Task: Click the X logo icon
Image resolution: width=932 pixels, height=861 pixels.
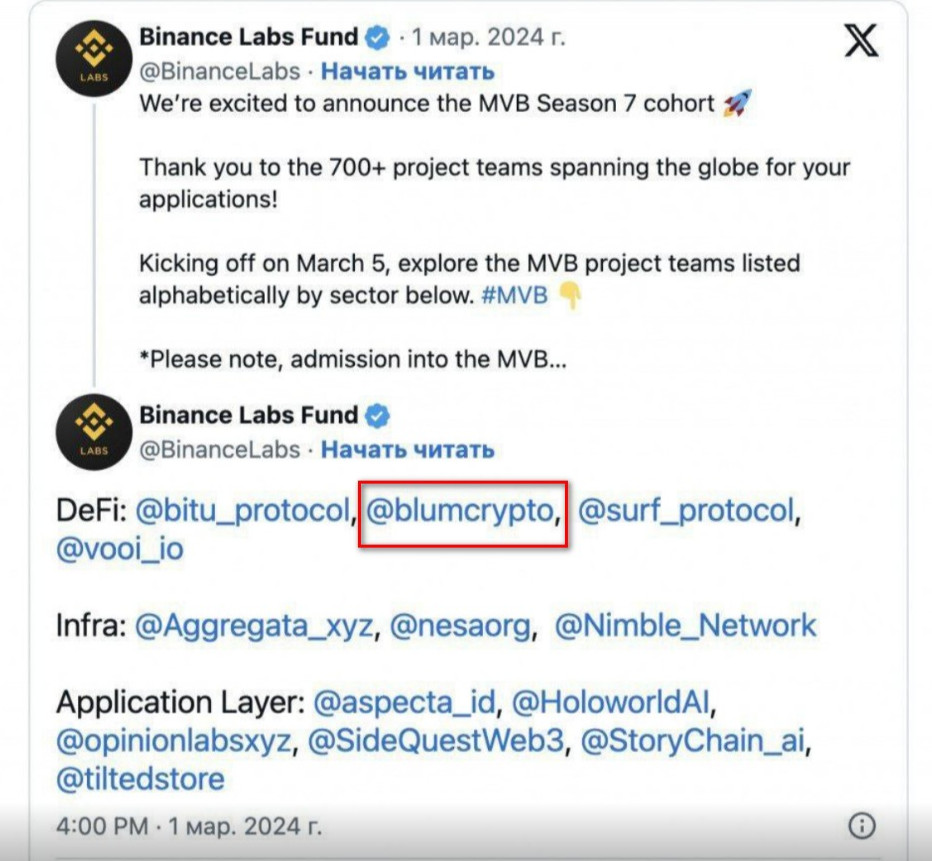Action: tap(861, 39)
